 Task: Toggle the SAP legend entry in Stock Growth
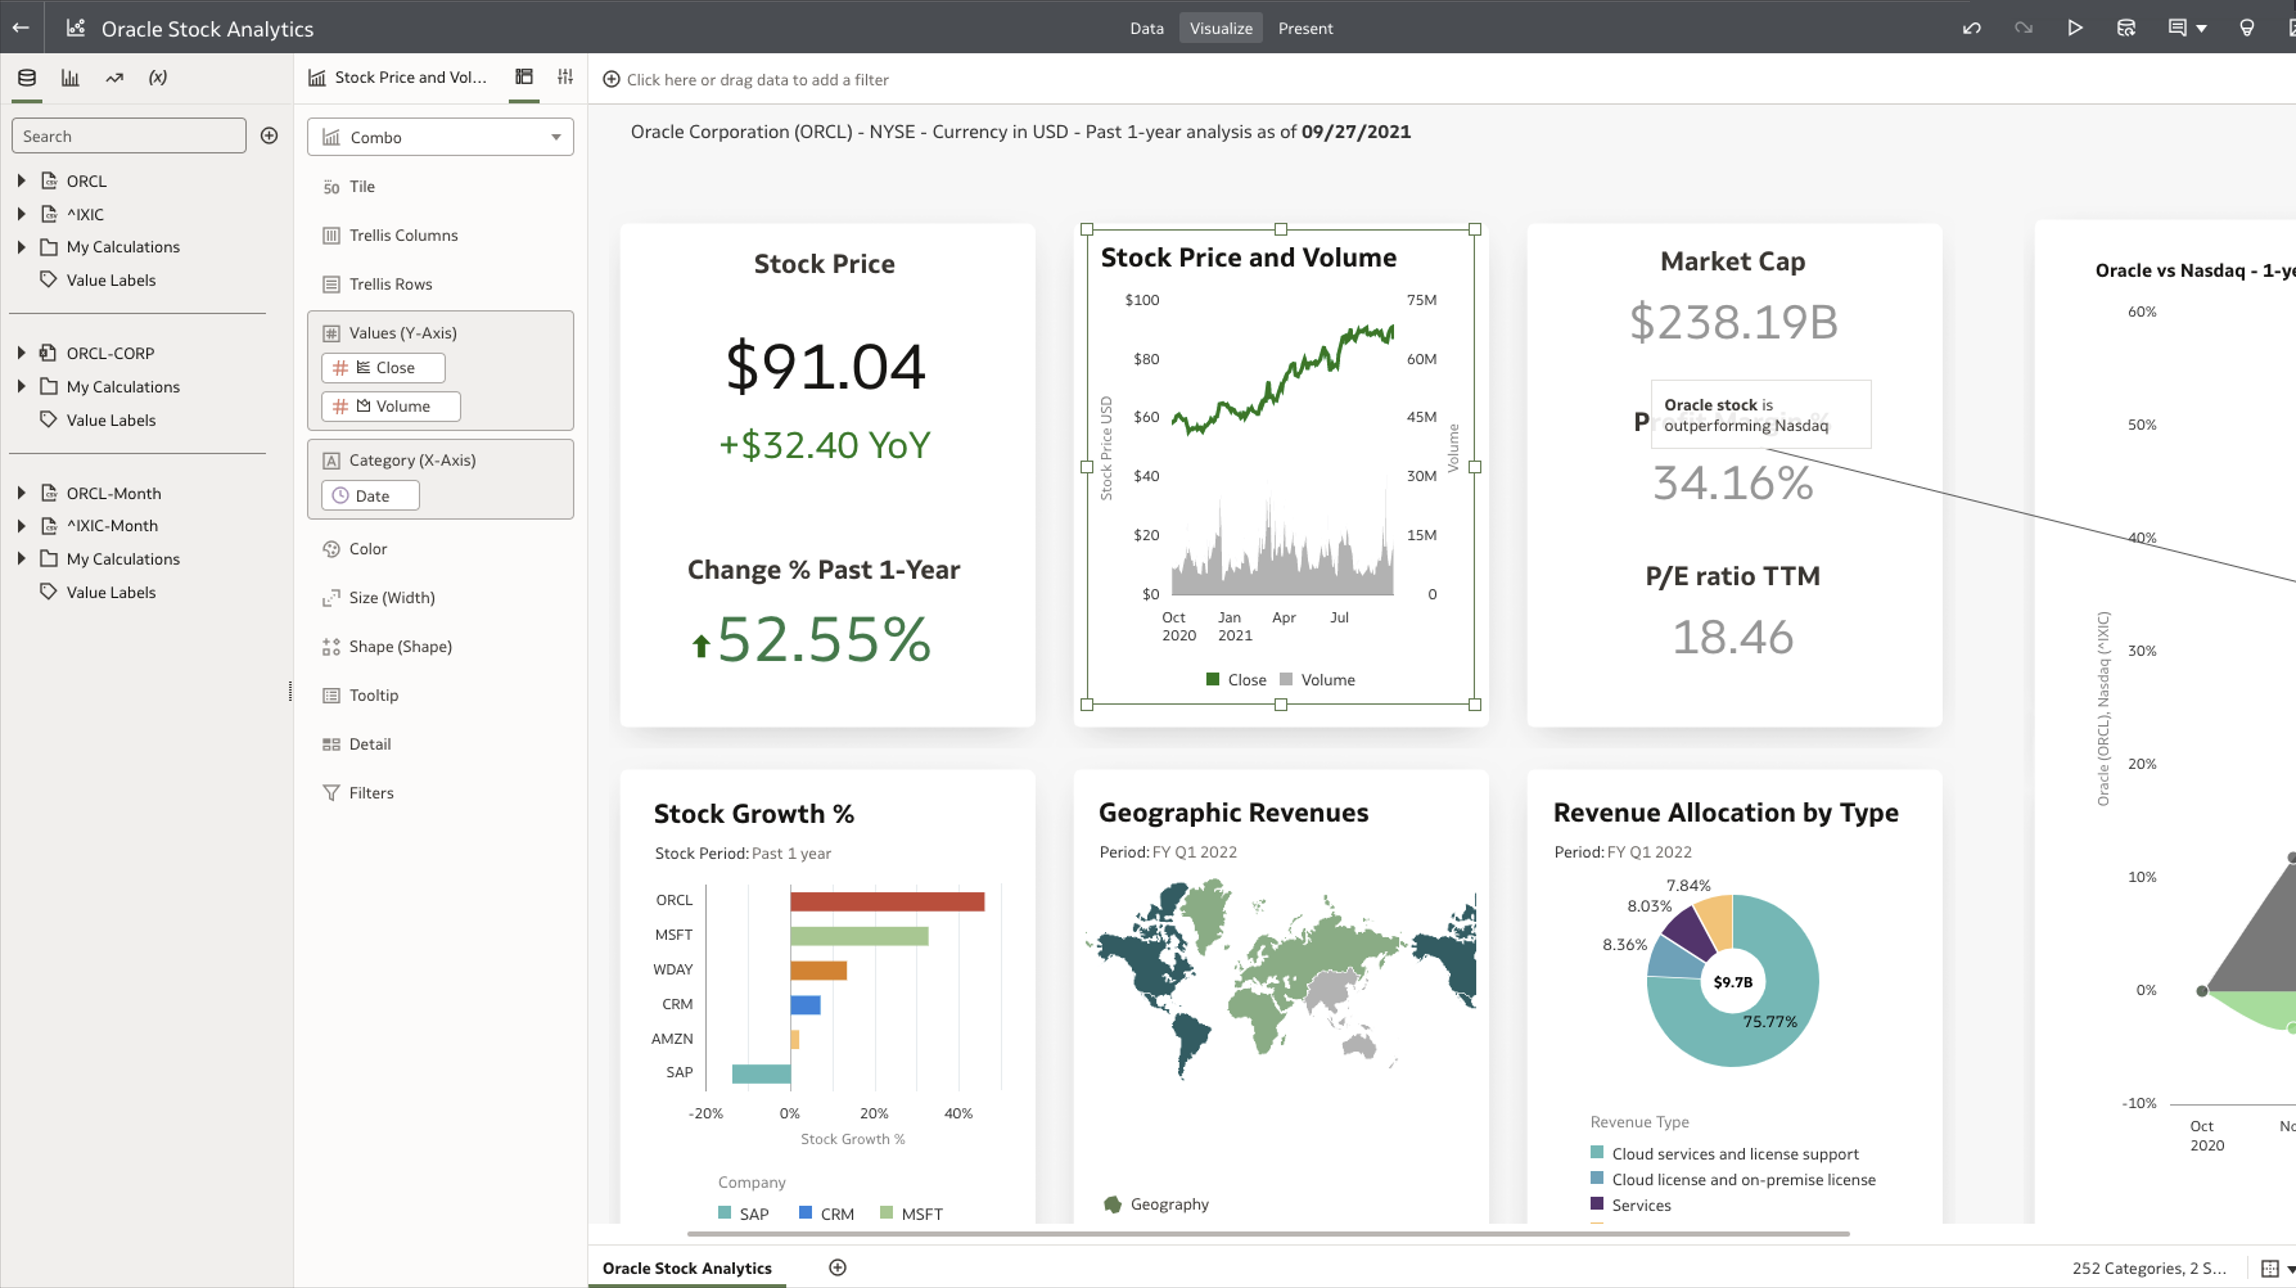pyautogui.click(x=743, y=1214)
